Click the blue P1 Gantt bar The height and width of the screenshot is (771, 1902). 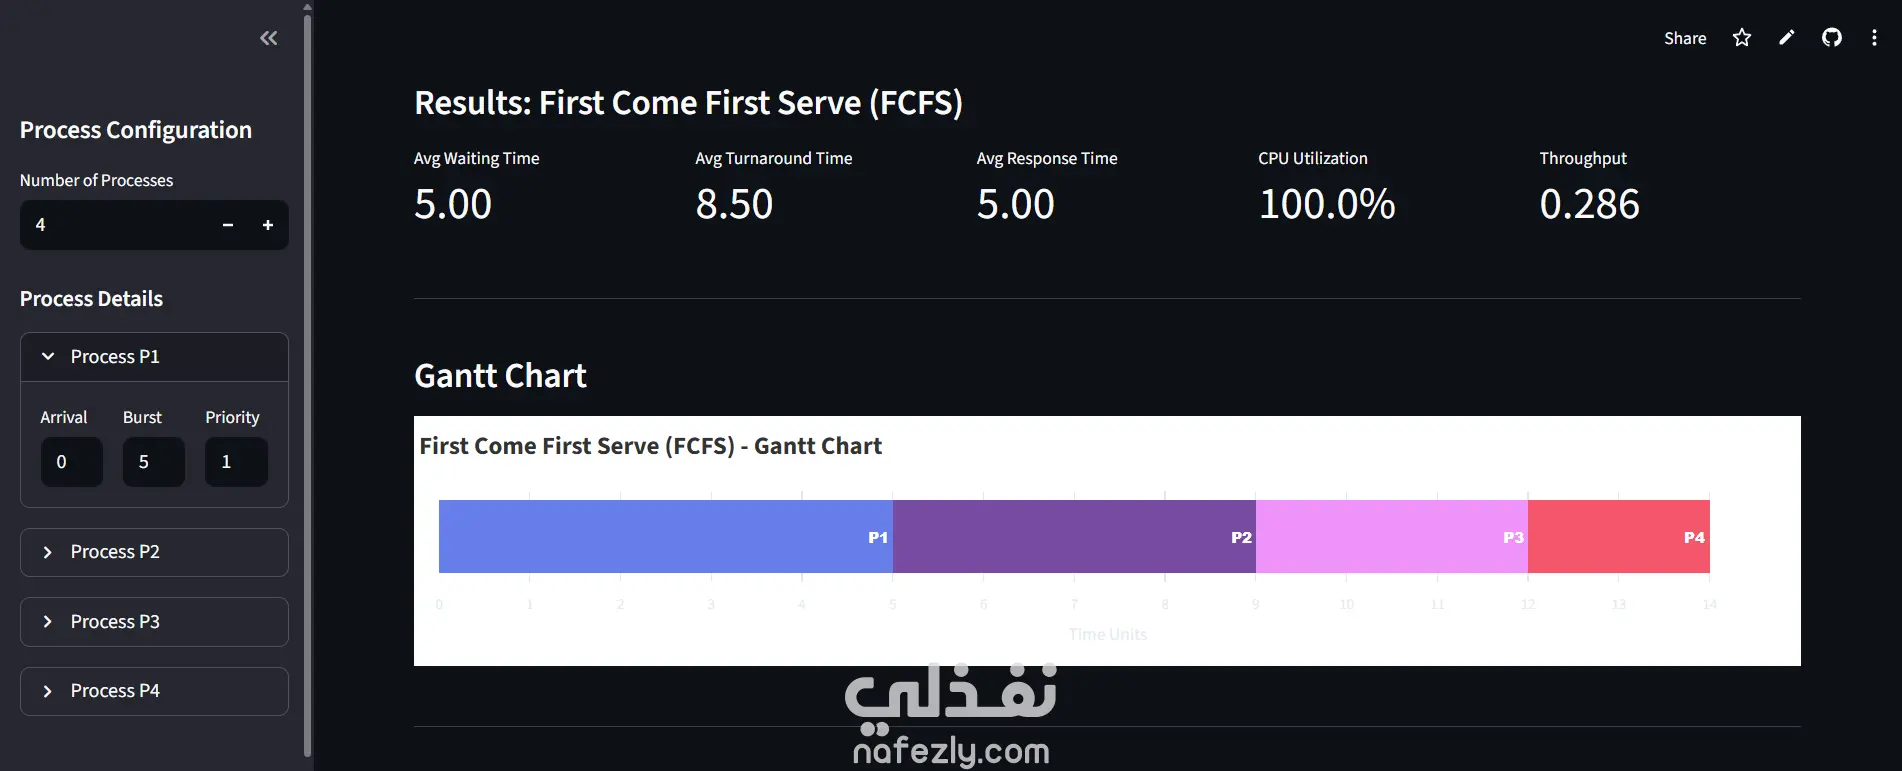tap(665, 536)
